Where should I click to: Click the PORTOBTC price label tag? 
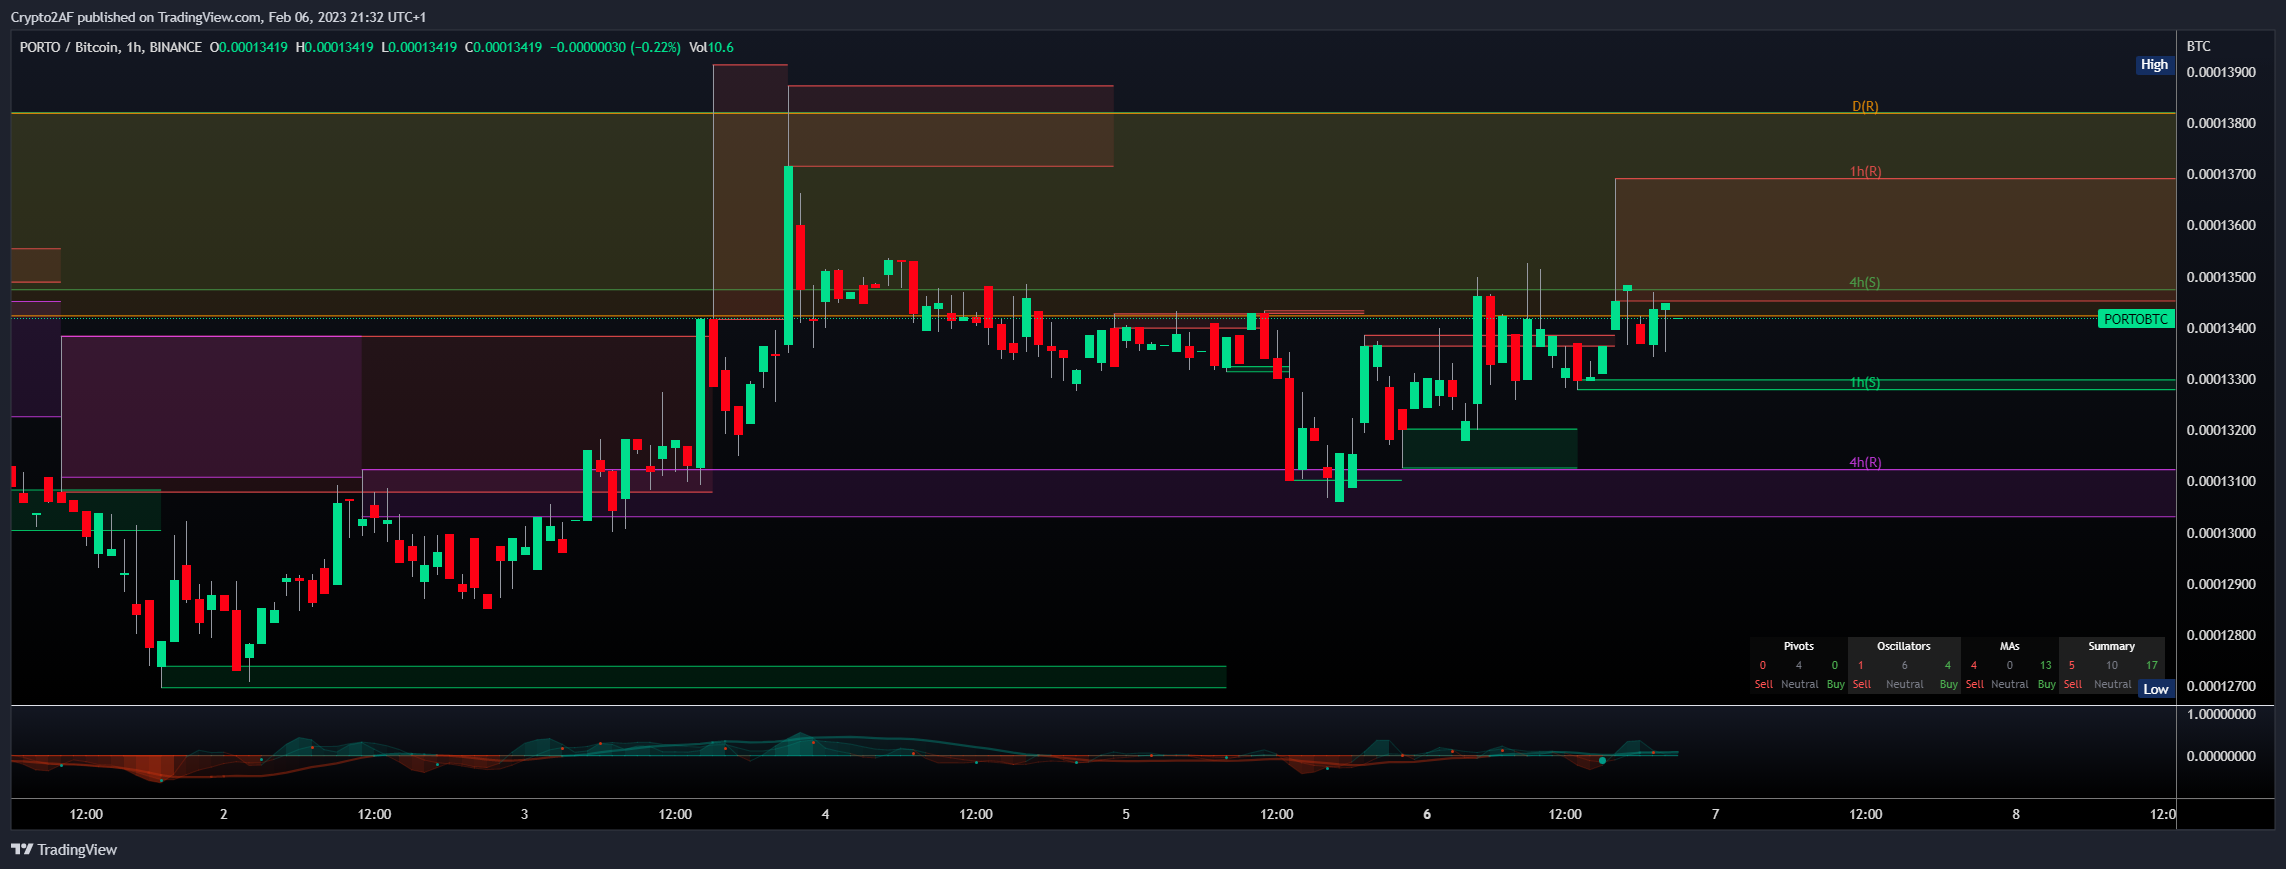(x=2135, y=319)
